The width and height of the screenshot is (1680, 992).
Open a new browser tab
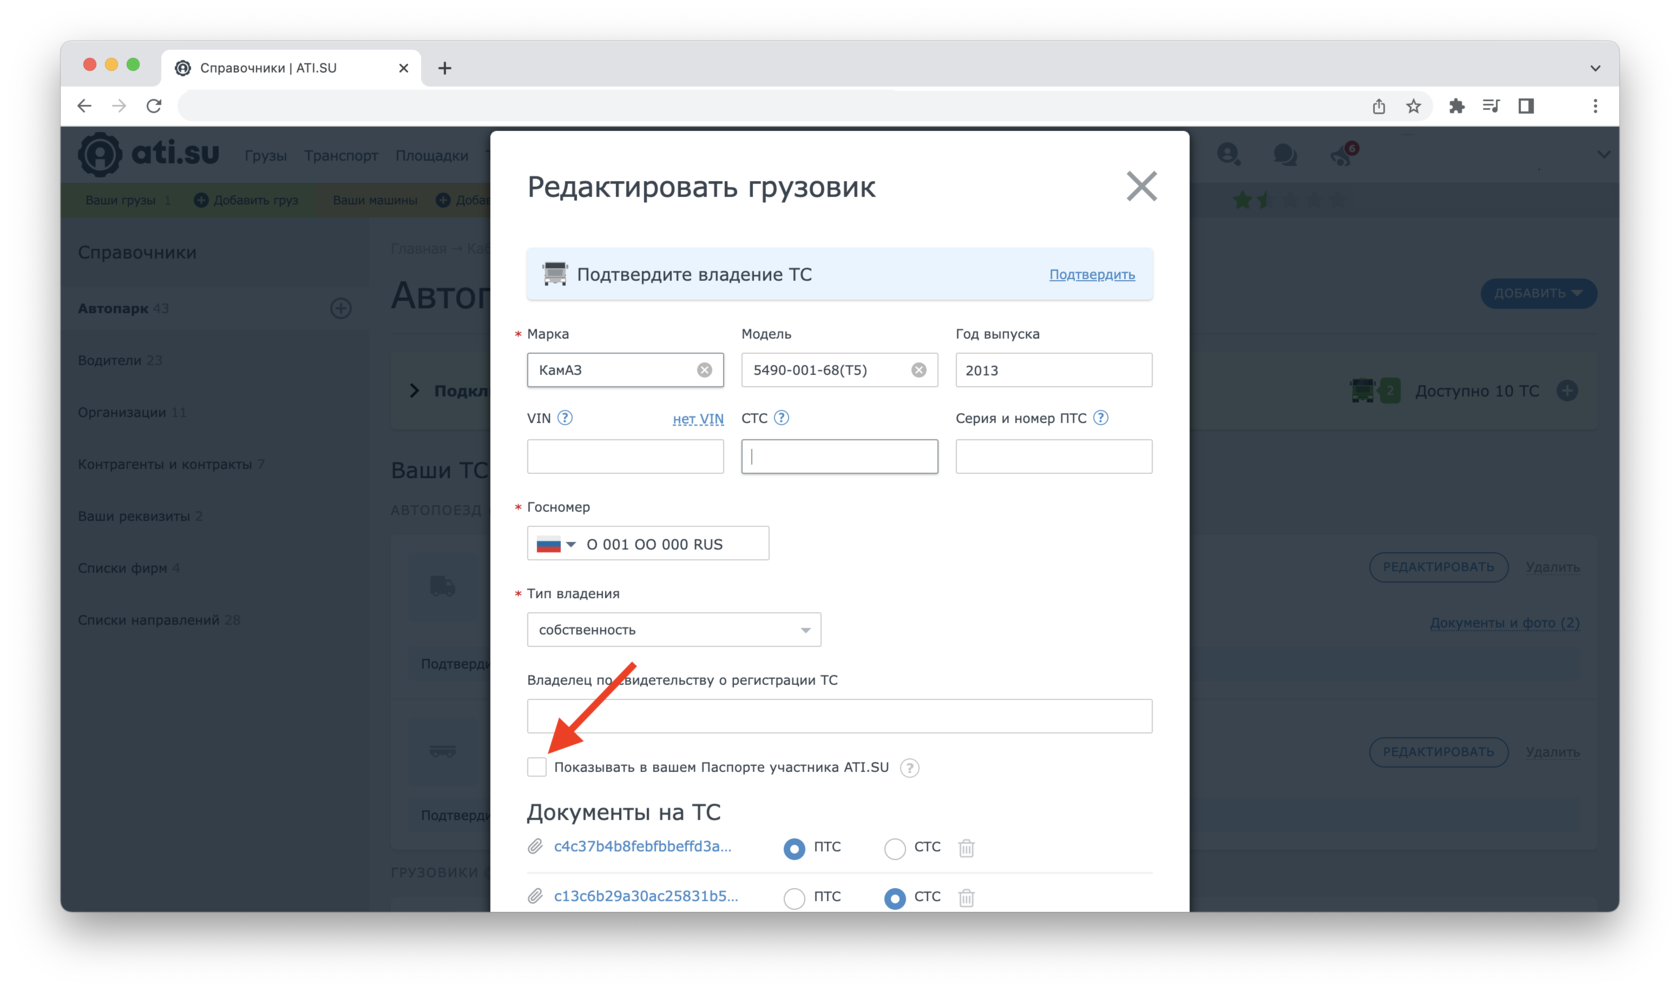[x=445, y=68]
